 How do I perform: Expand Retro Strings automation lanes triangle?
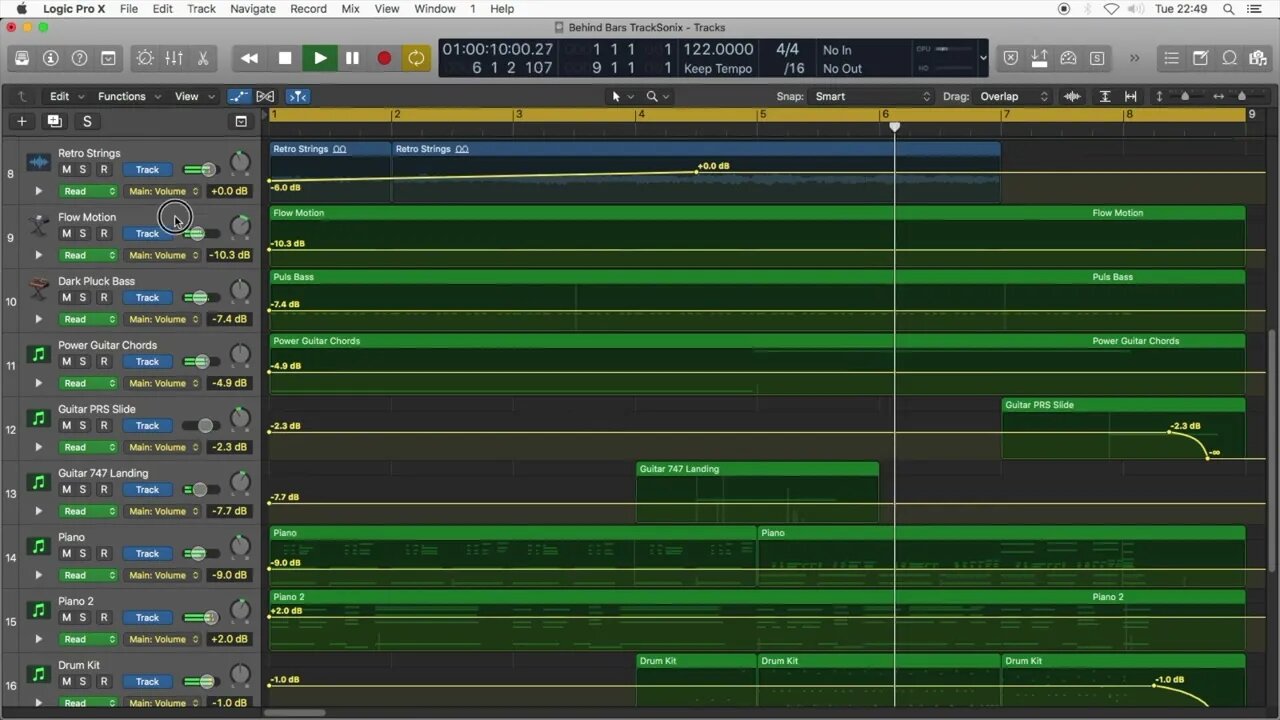(39, 191)
